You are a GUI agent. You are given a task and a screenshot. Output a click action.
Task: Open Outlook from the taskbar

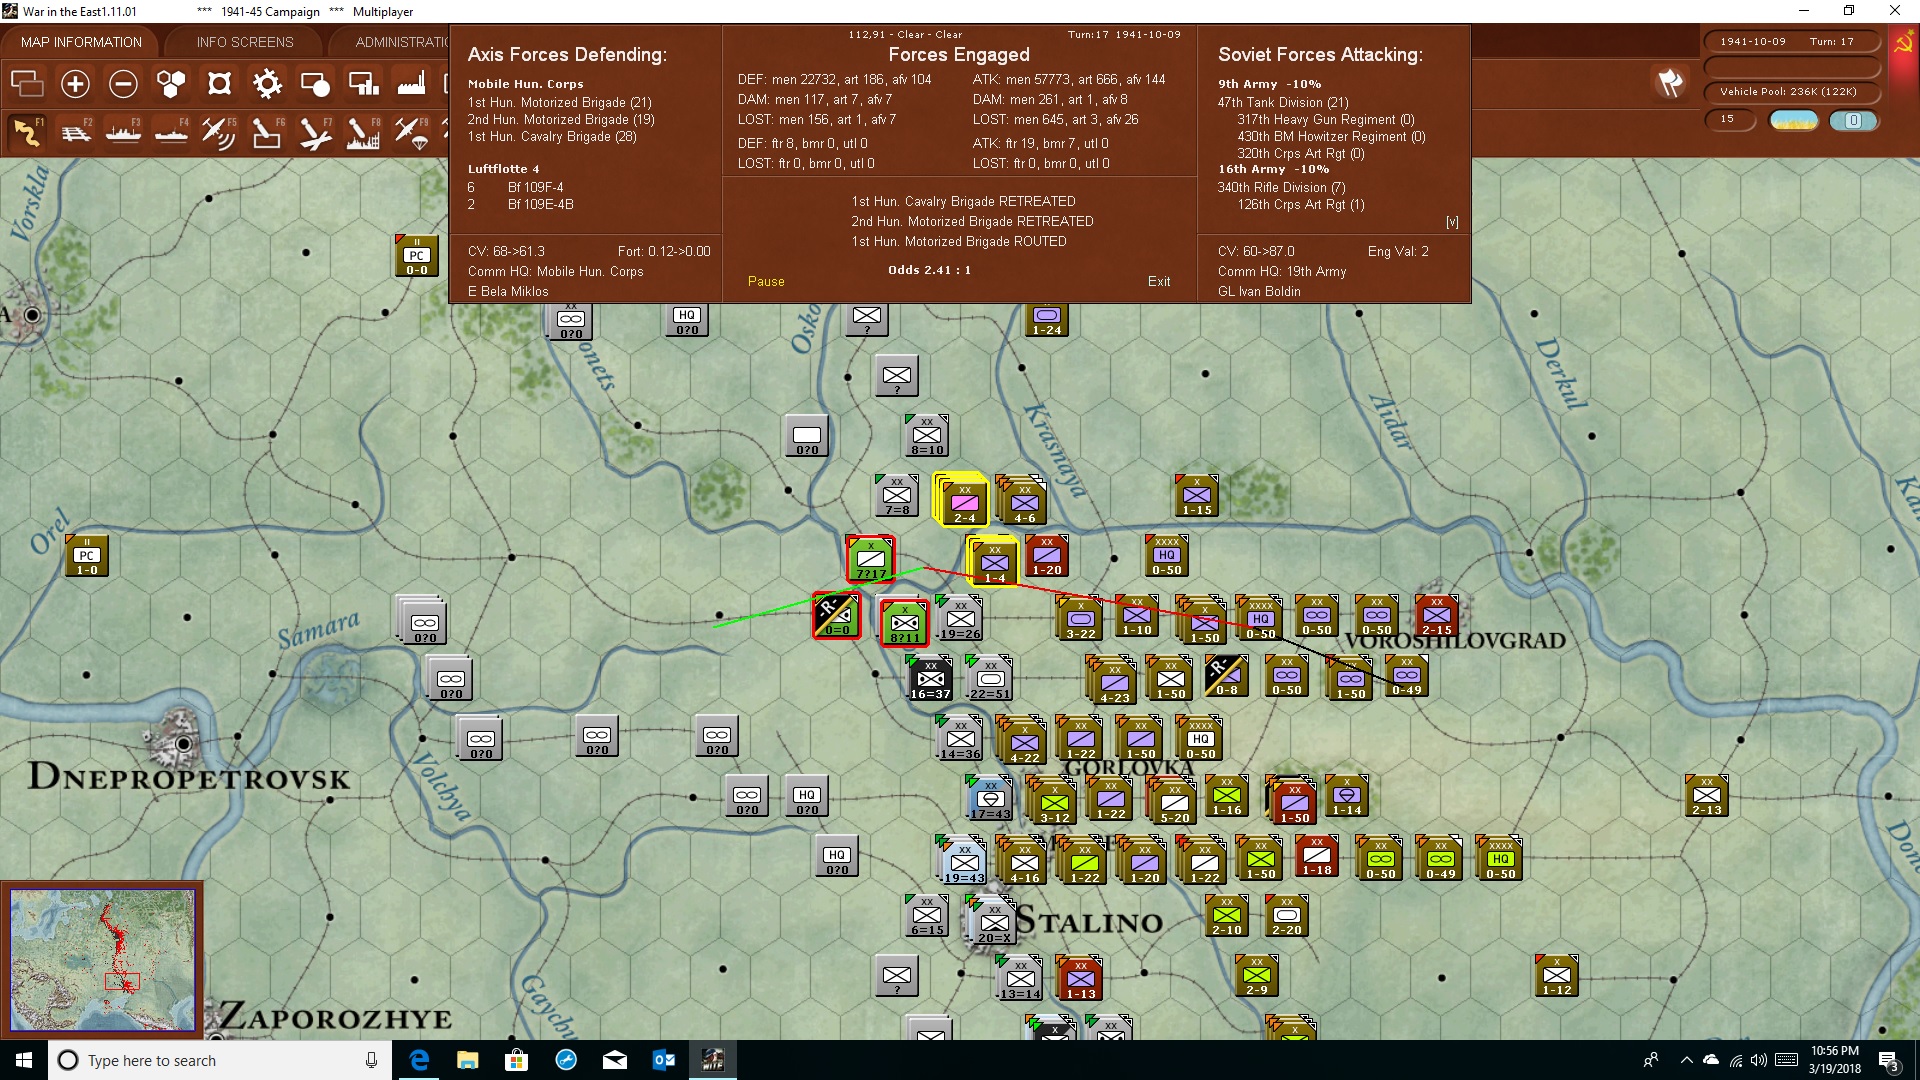[x=663, y=1060]
